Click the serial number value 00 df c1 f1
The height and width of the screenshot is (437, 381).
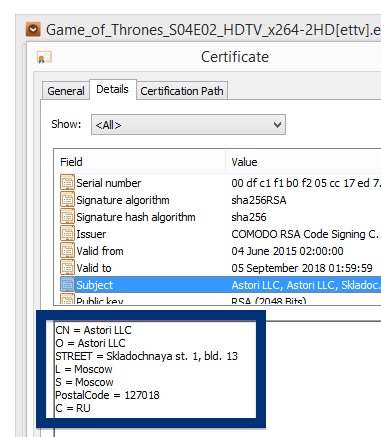coord(306,183)
